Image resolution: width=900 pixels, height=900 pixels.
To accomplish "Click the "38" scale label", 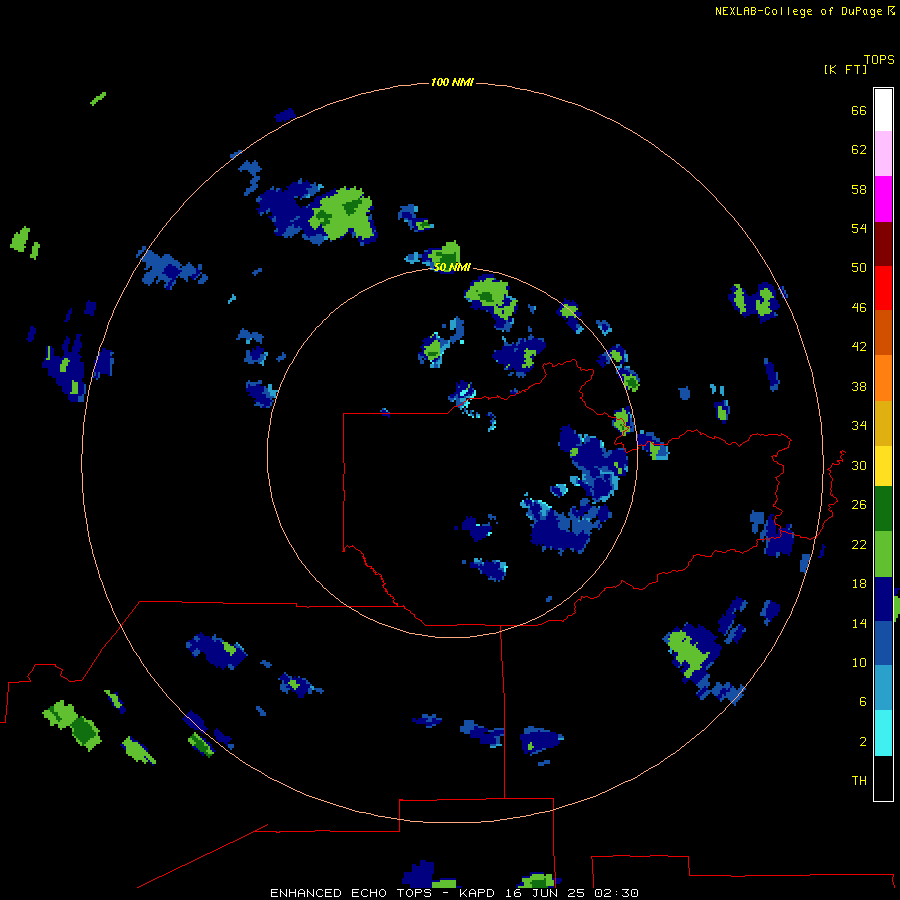I will coord(859,386).
